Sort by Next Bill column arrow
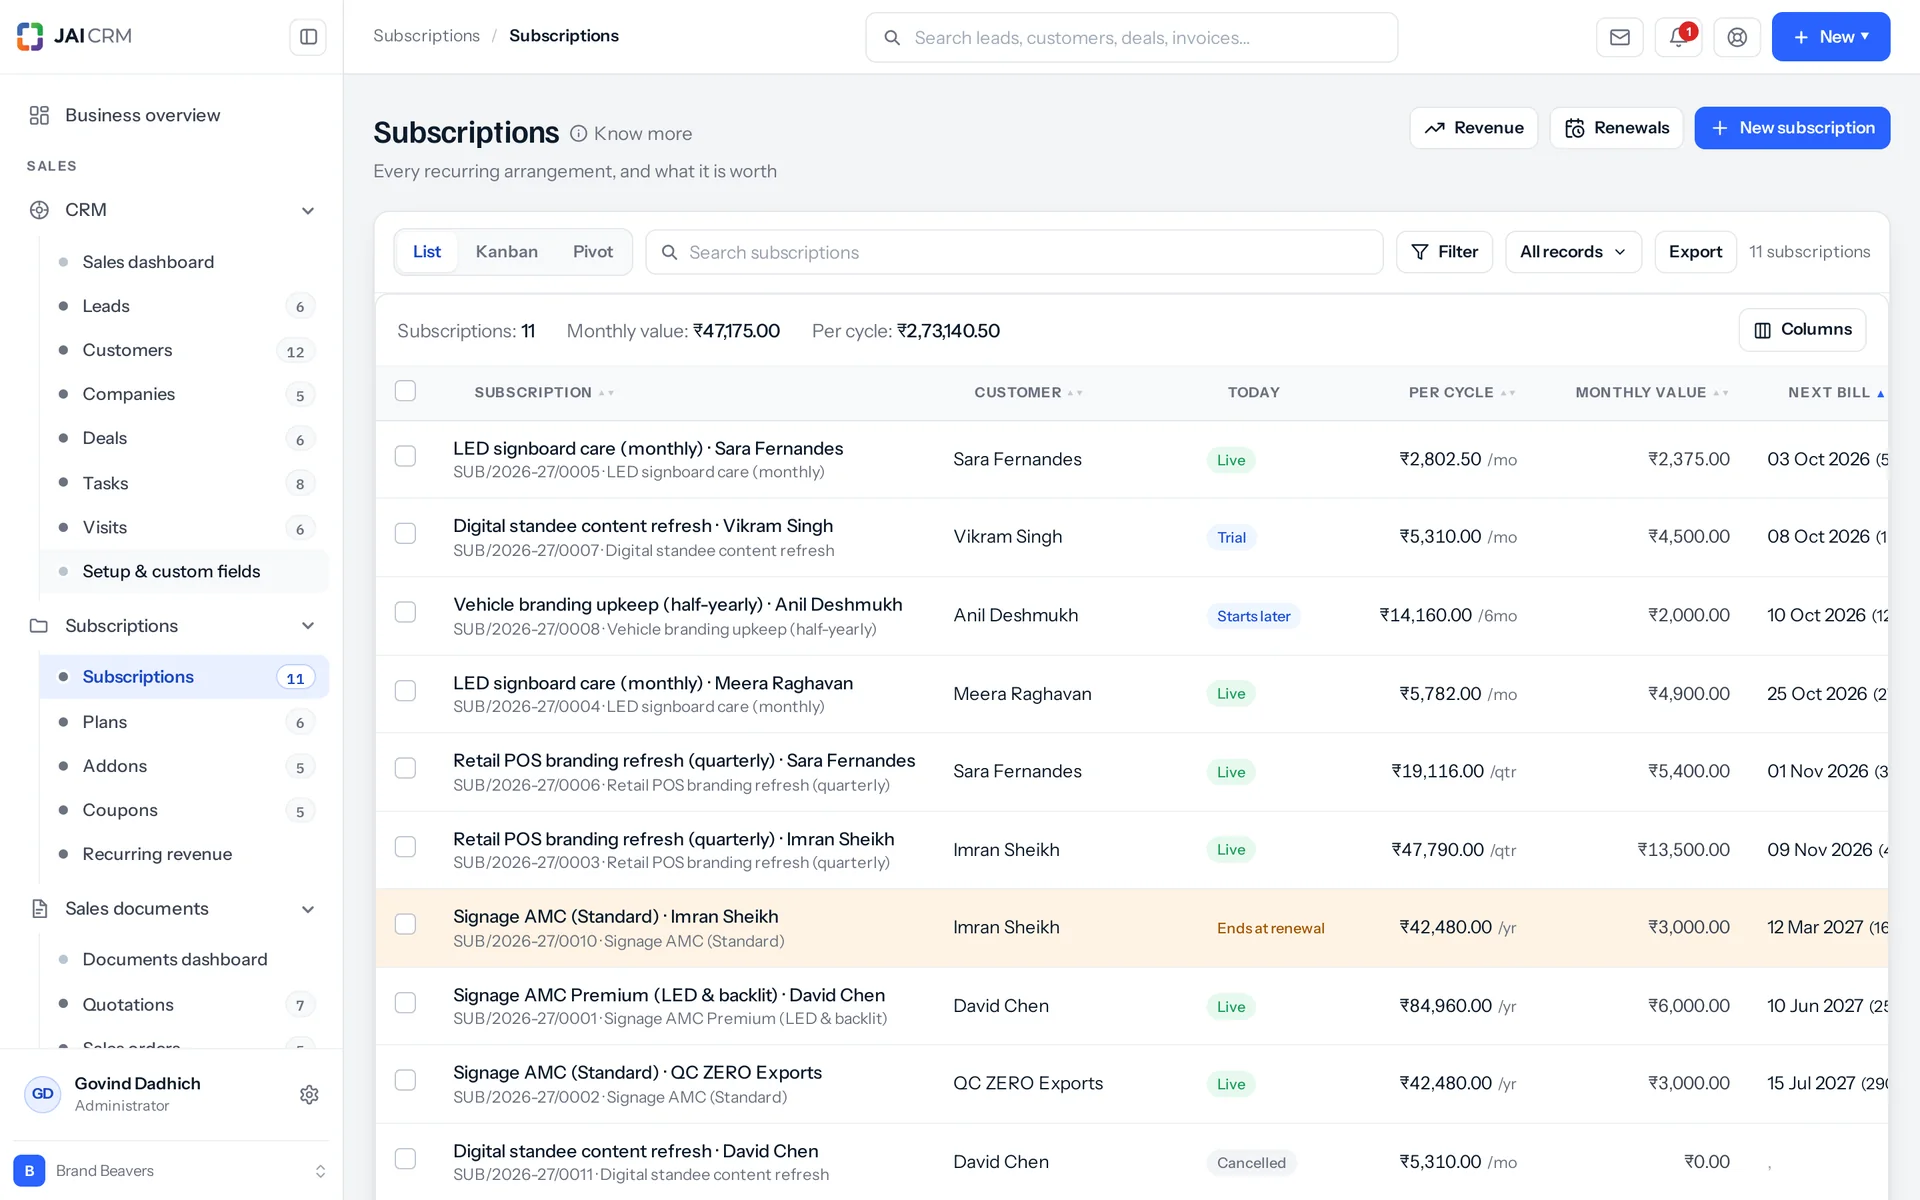This screenshot has width=1920, height=1200. pyautogui.click(x=1880, y=393)
